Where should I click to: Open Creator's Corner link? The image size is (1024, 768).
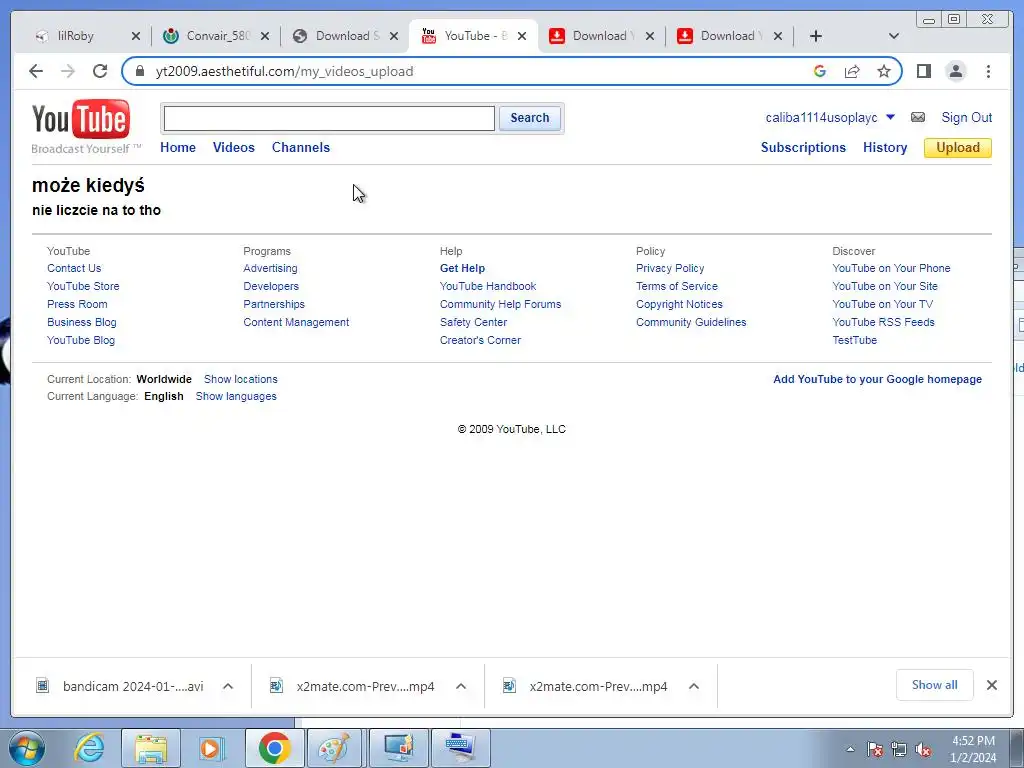pyautogui.click(x=480, y=340)
